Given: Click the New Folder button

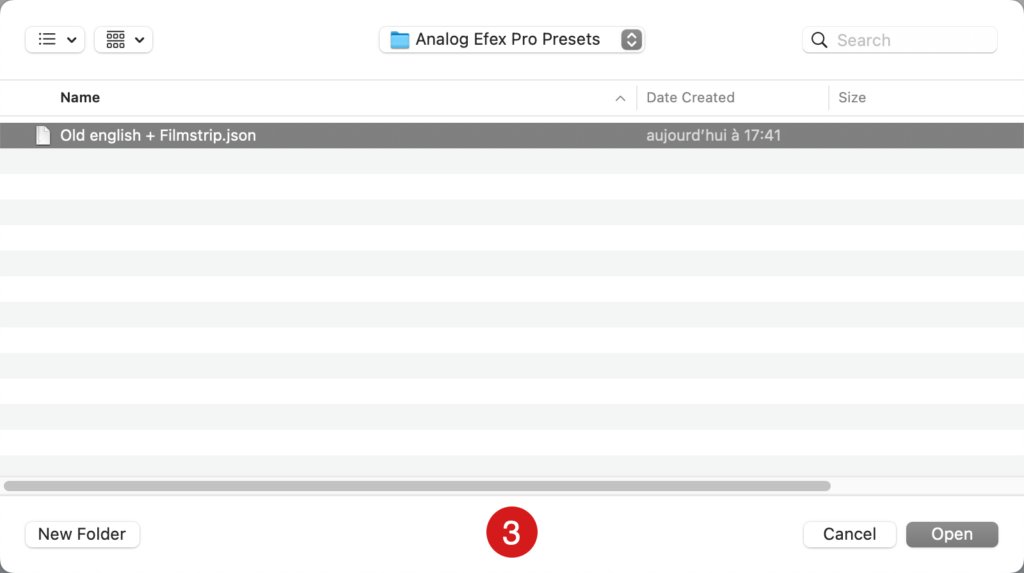Looking at the screenshot, I should (x=82, y=534).
